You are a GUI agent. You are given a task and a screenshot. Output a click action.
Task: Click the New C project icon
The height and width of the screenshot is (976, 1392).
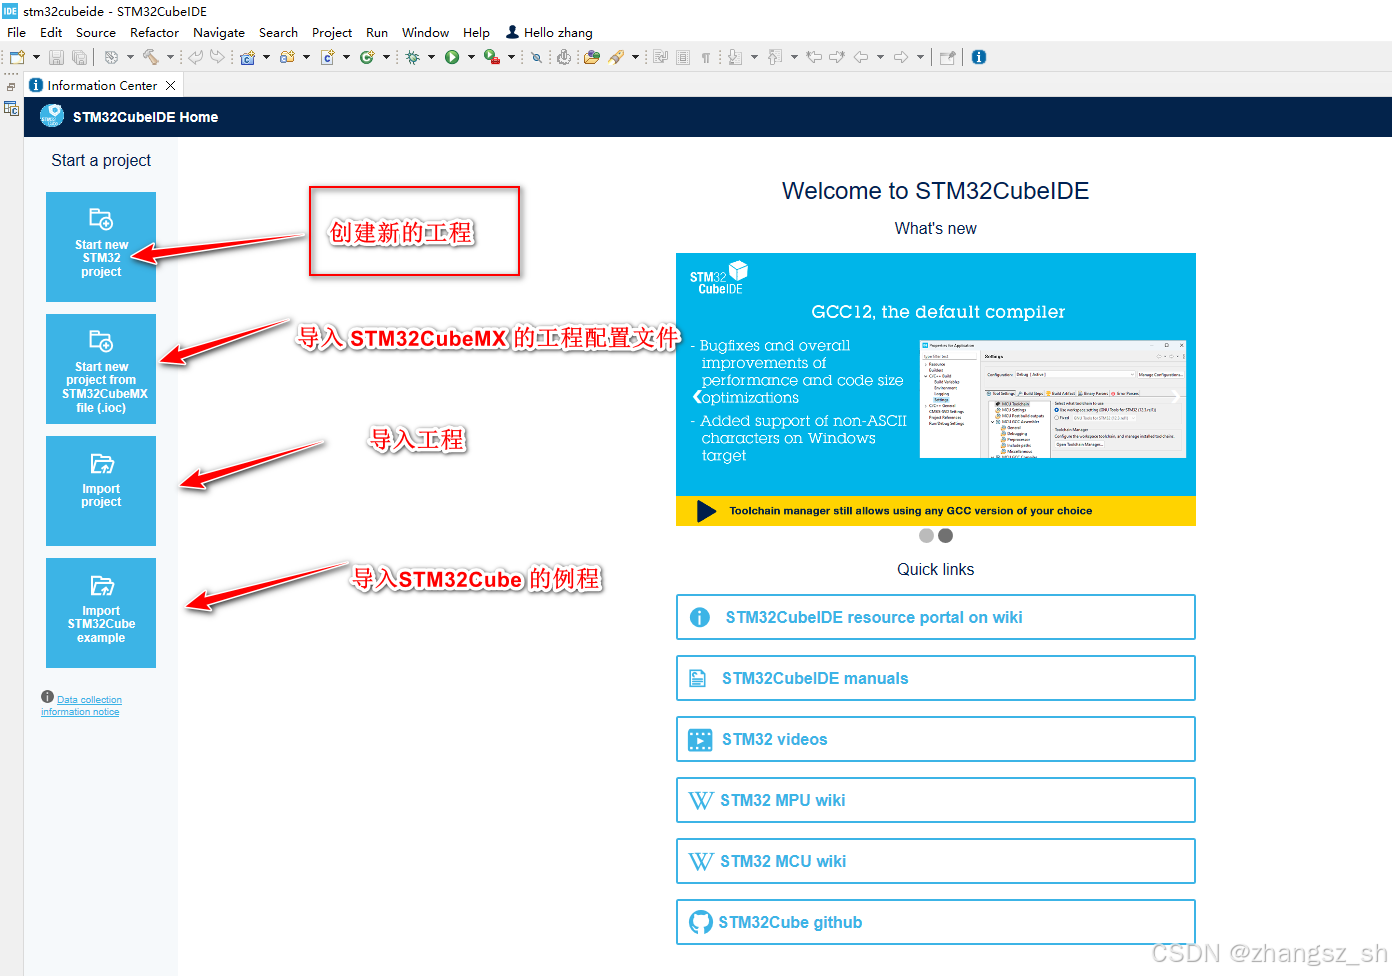click(247, 57)
